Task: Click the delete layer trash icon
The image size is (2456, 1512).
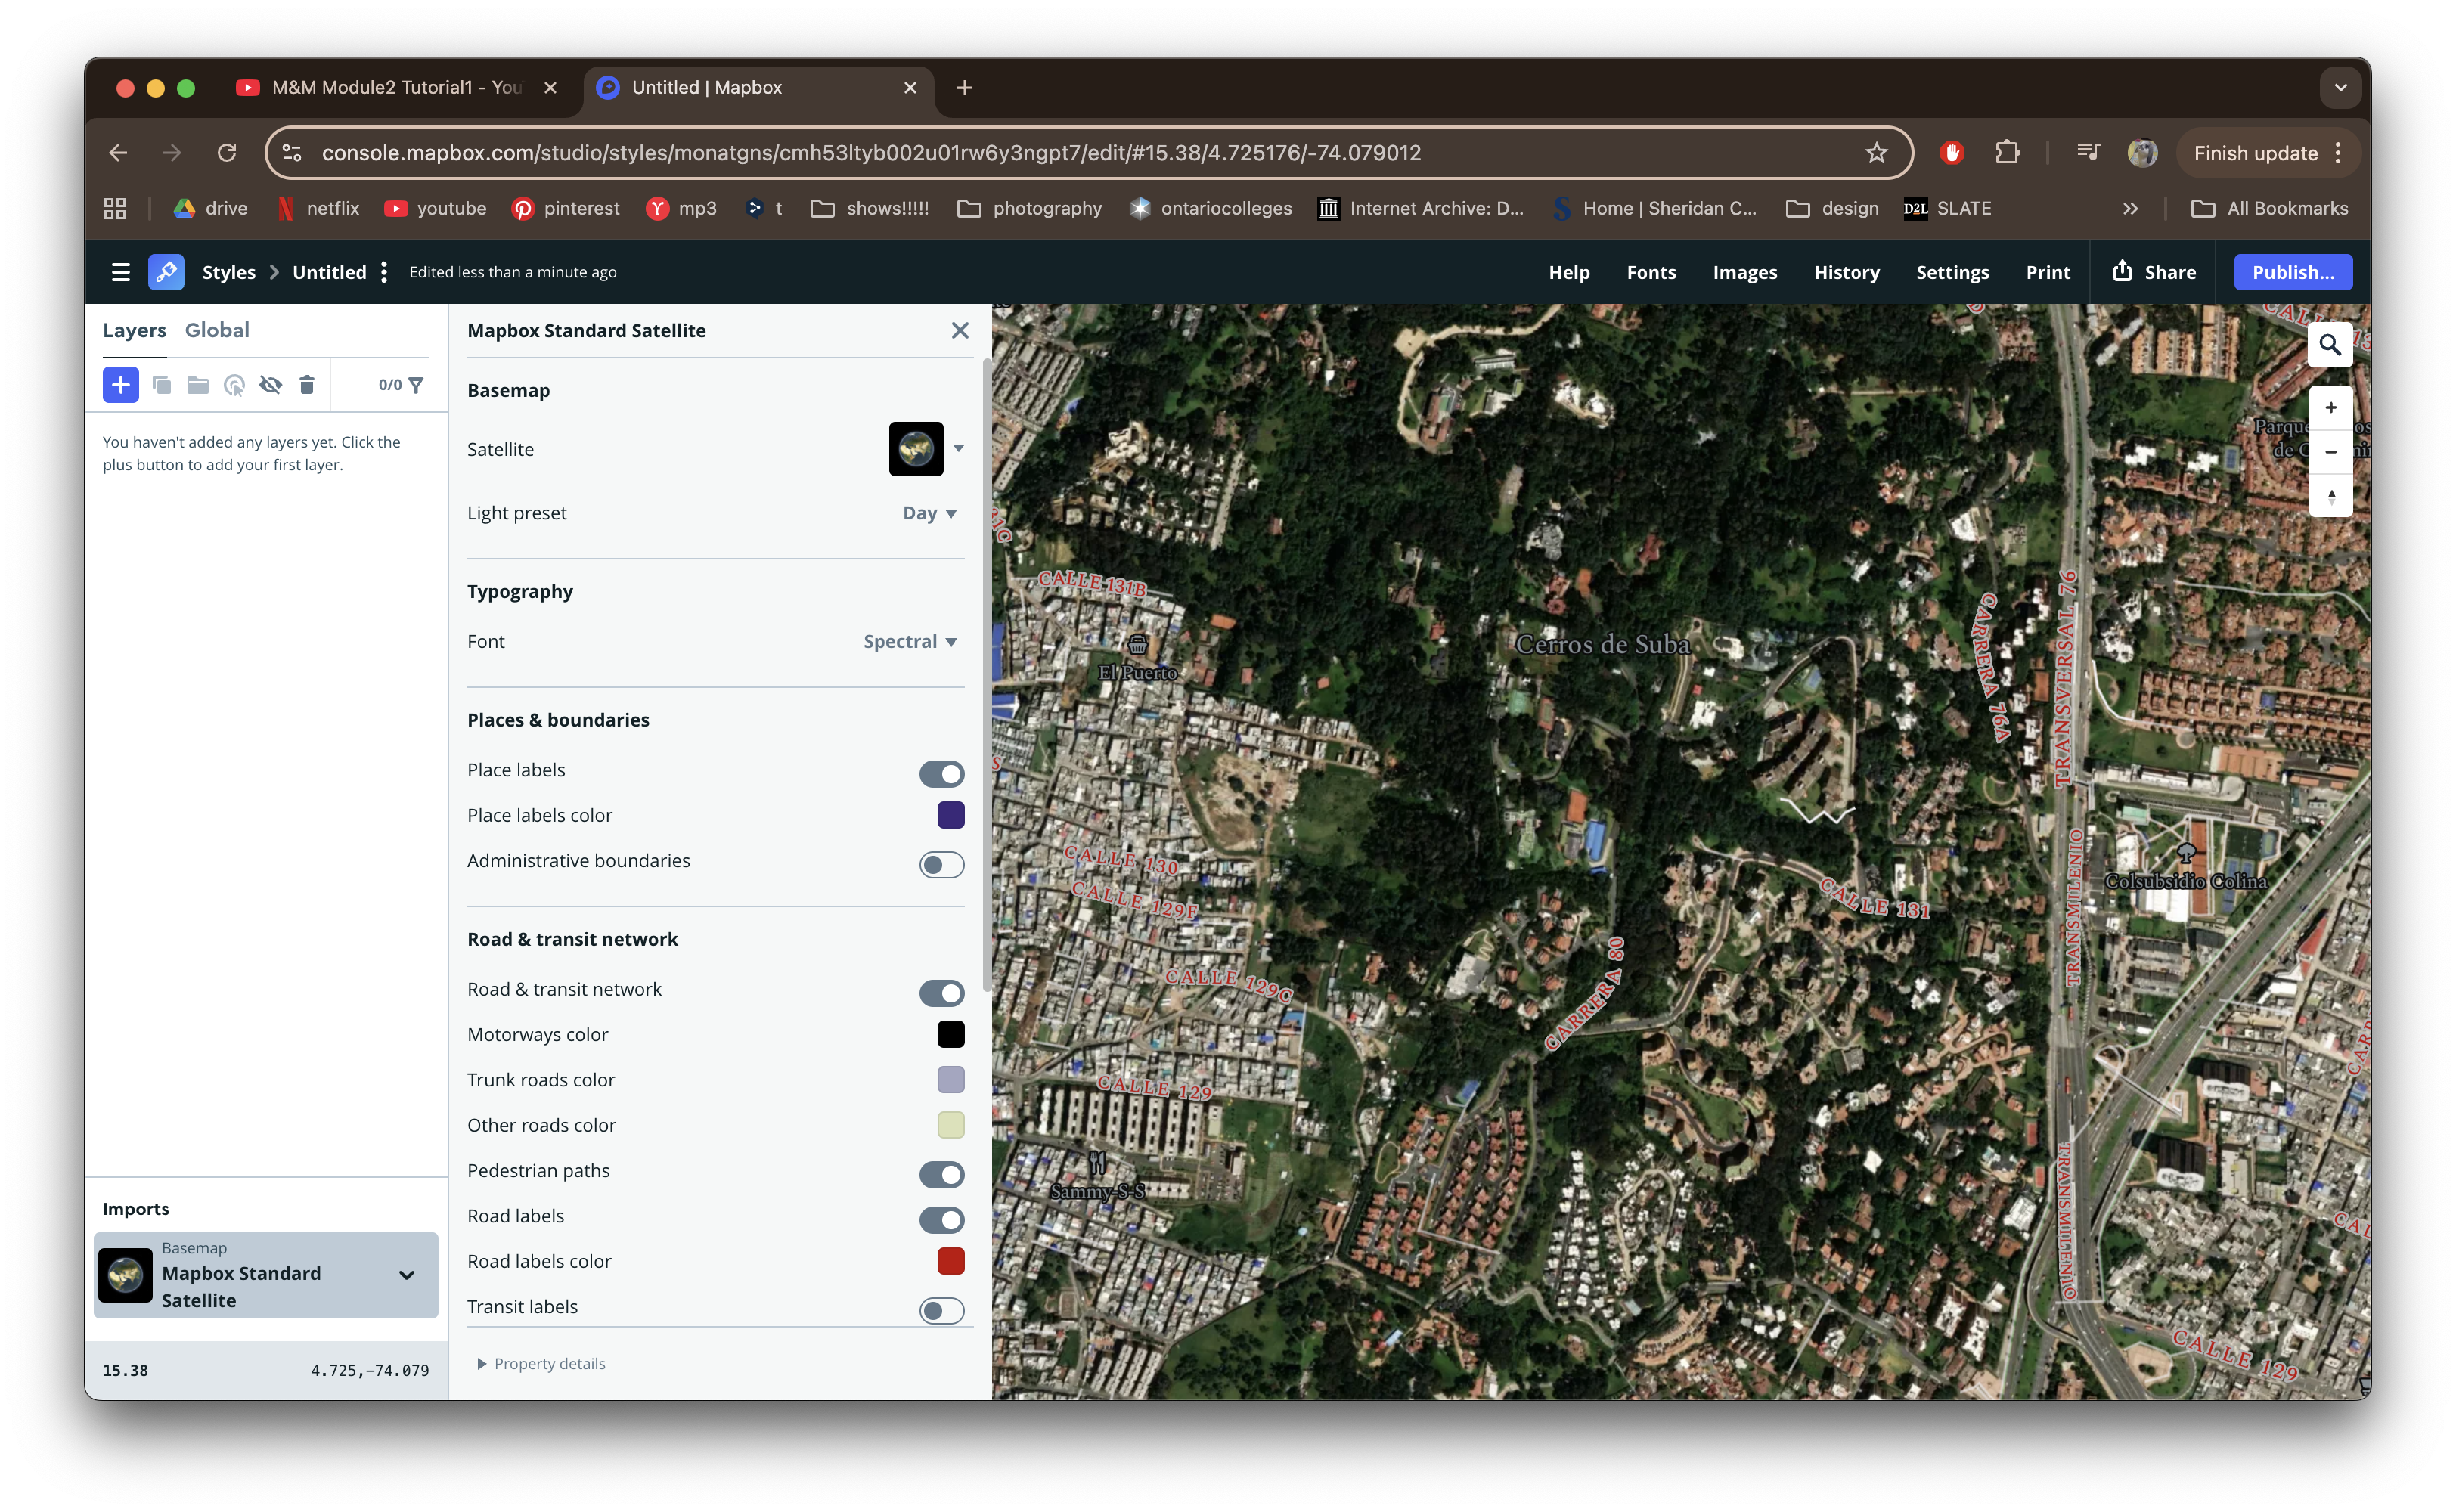Action: [307, 385]
